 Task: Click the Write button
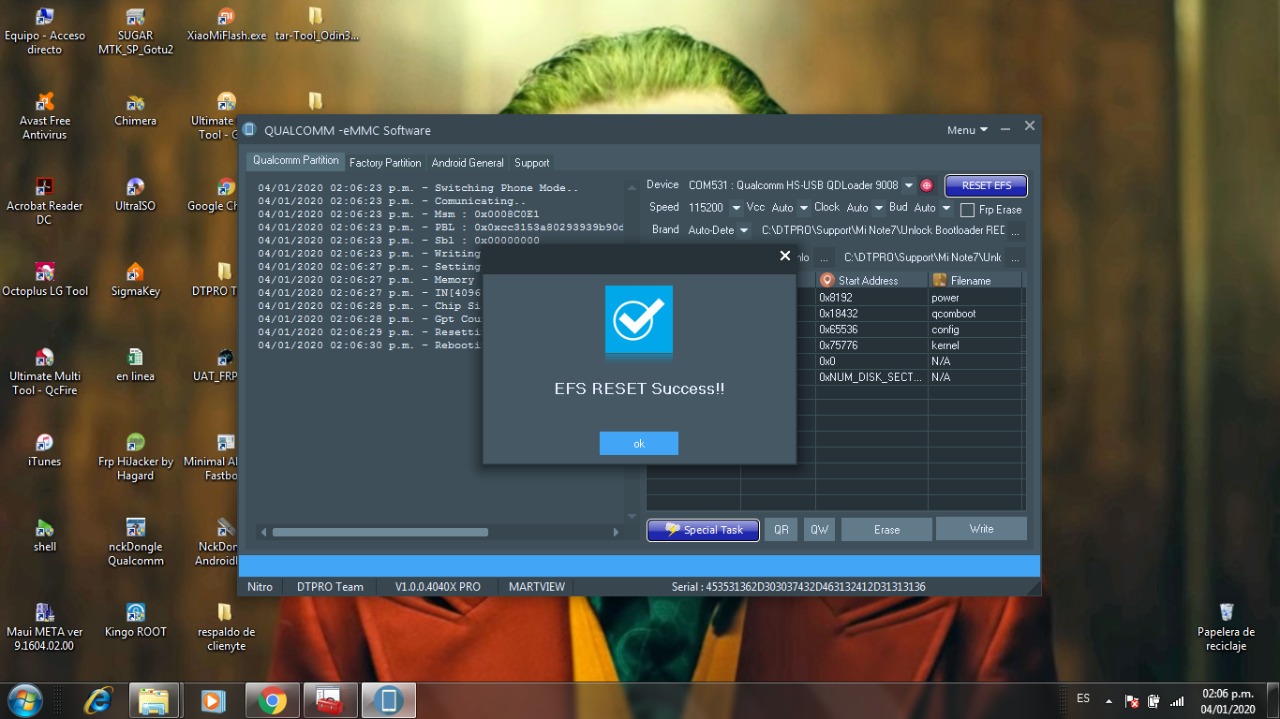pyautogui.click(x=981, y=529)
